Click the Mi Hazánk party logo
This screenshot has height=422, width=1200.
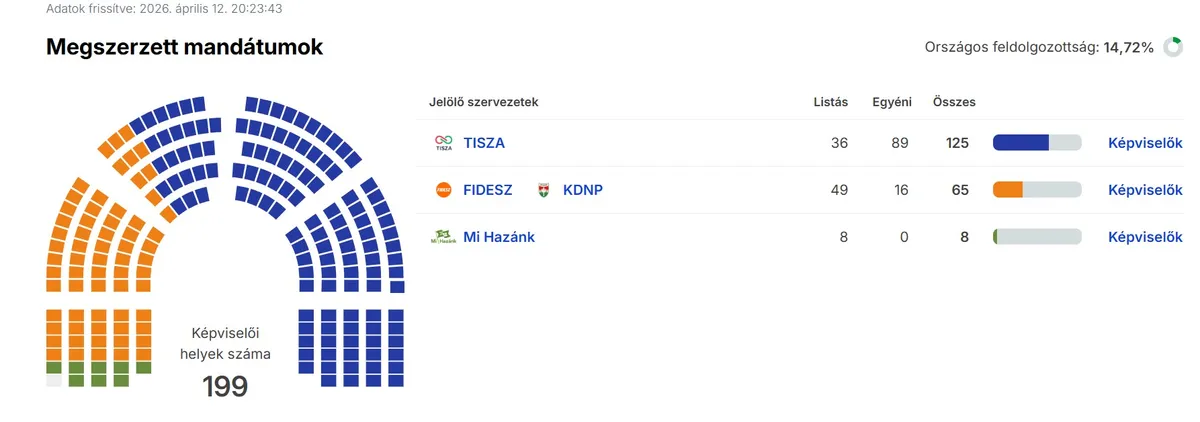tap(443, 237)
